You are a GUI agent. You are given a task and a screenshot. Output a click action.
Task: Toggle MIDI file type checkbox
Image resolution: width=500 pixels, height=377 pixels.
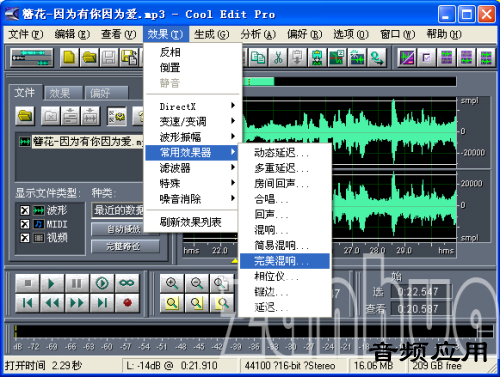click(25, 224)
